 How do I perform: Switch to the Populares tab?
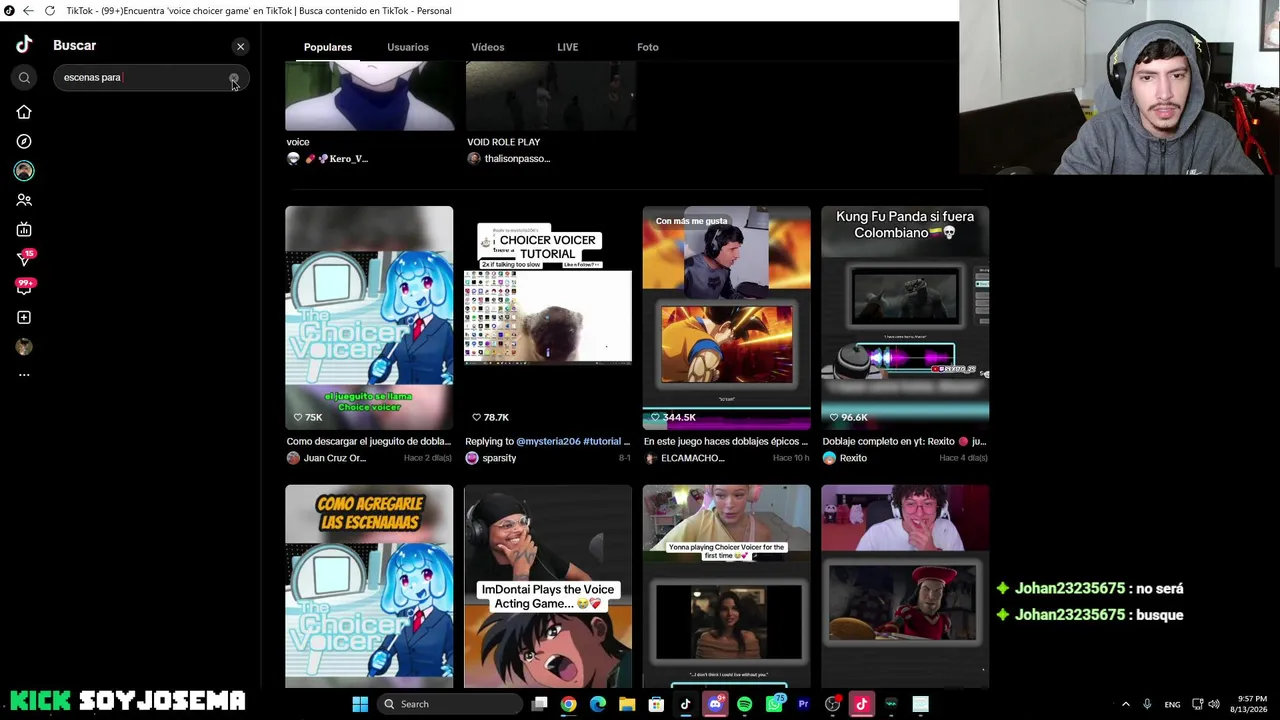point(328,47)
